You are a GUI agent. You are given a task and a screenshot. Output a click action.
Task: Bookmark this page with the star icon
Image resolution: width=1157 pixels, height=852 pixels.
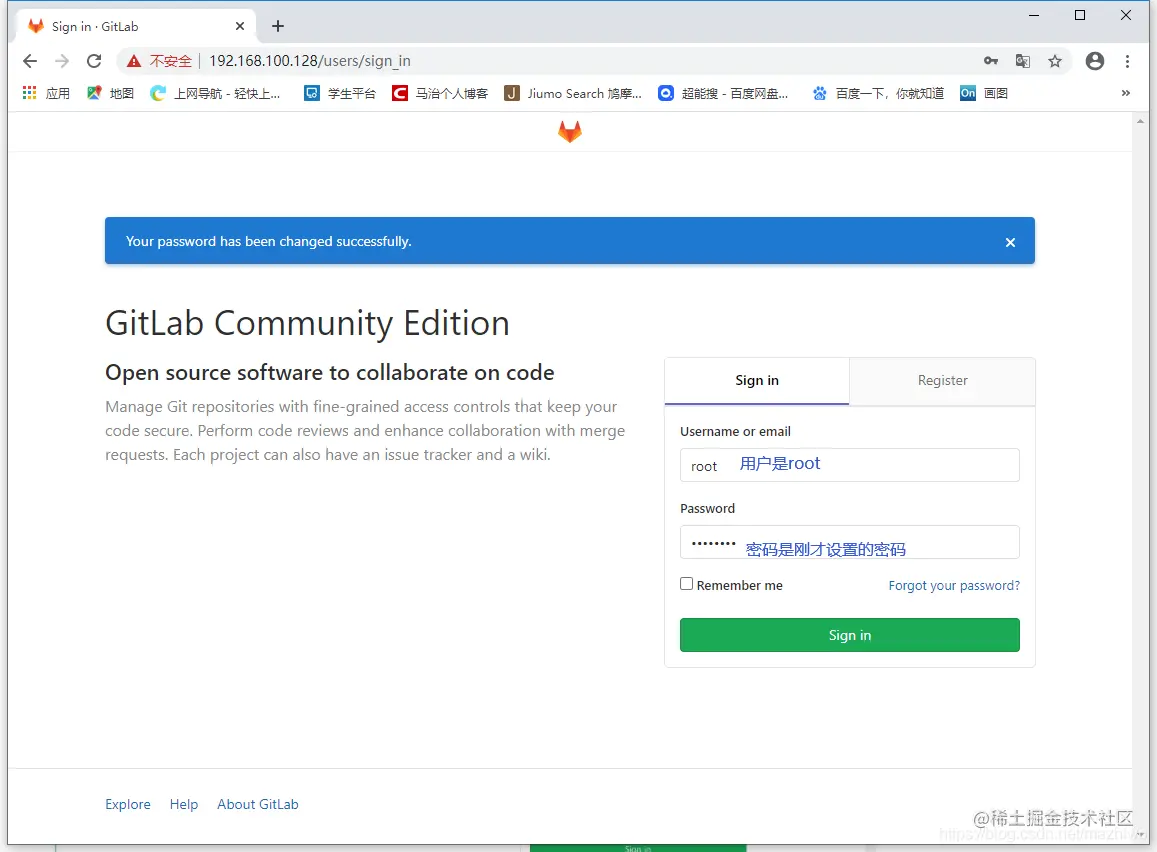tap(1055, 60)
